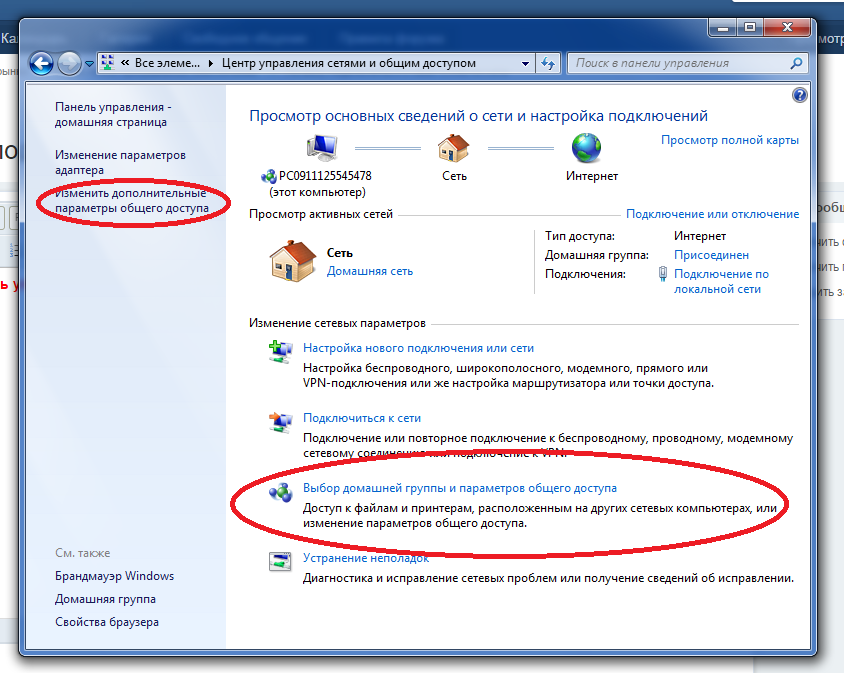Click the magnifier search icon
Viewport: 844px width, 673px height.
(796, 64)
